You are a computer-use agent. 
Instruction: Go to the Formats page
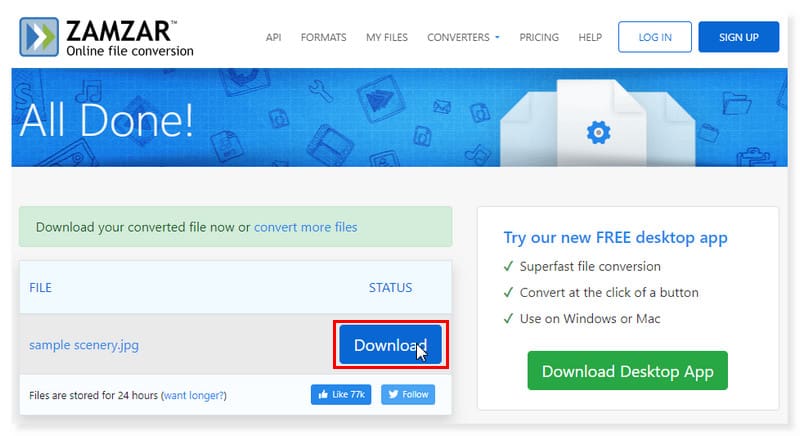click(x=322, y=37)
